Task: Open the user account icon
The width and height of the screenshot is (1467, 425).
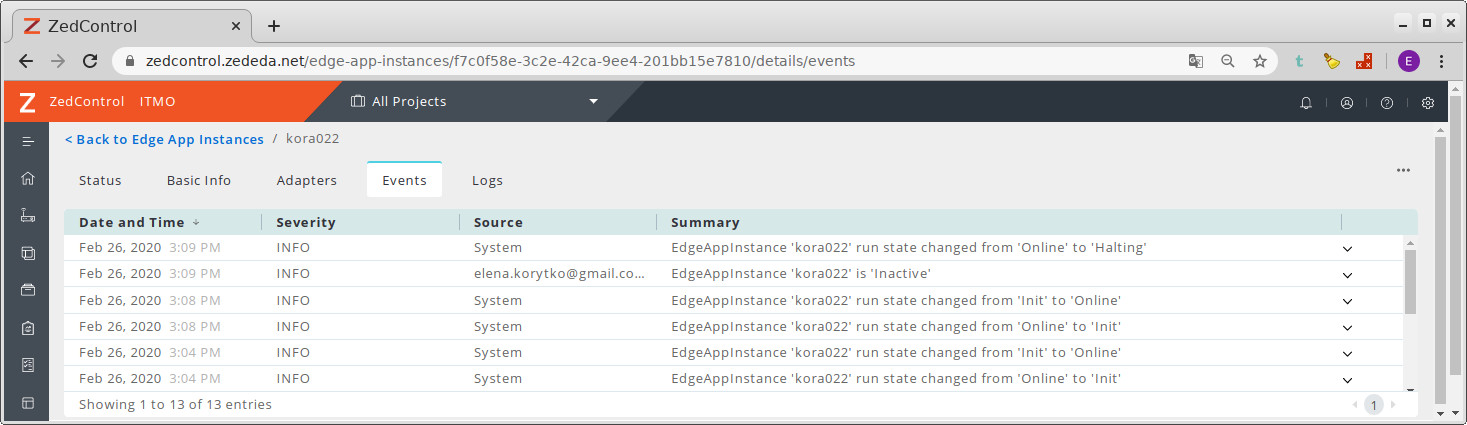Action: coord(1347,102)
